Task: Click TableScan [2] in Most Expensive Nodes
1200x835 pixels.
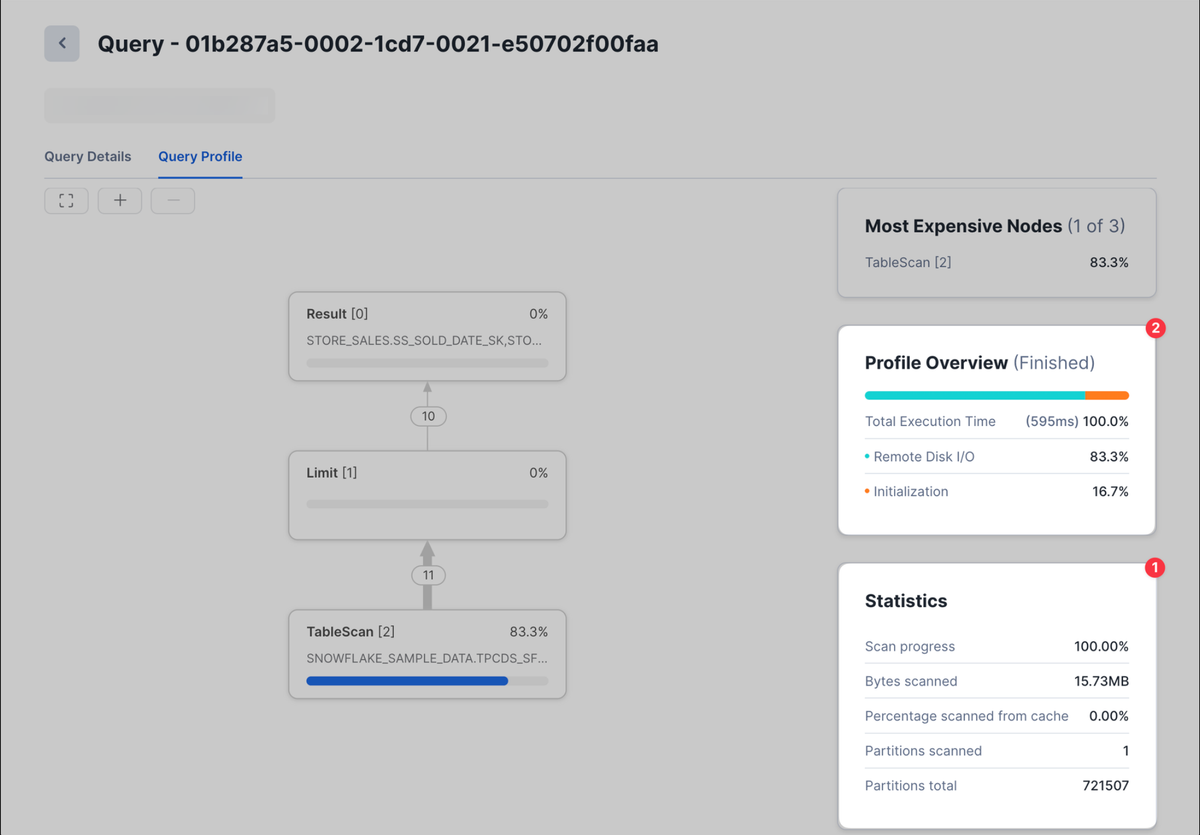Action: click(996, 263)
